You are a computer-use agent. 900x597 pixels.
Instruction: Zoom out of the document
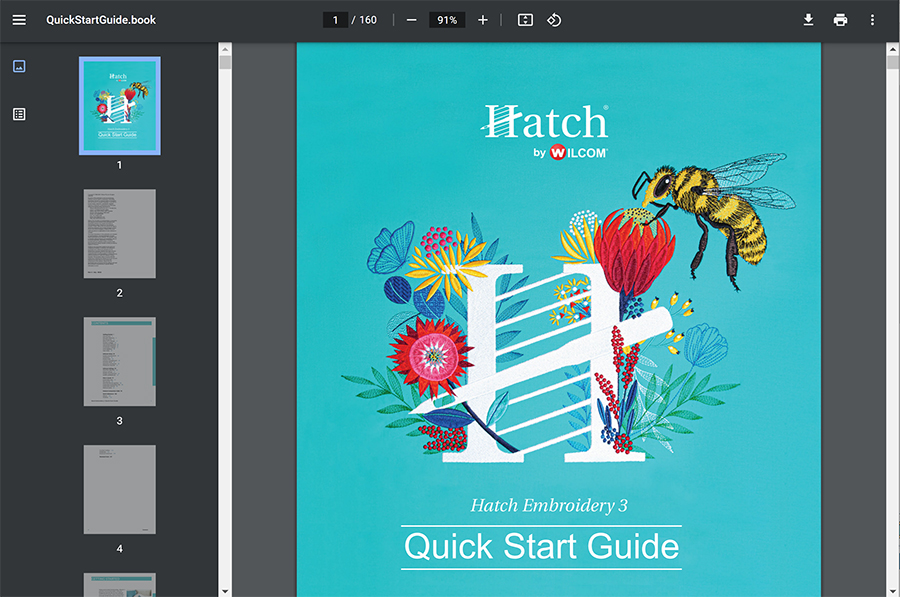coord(410,19)
